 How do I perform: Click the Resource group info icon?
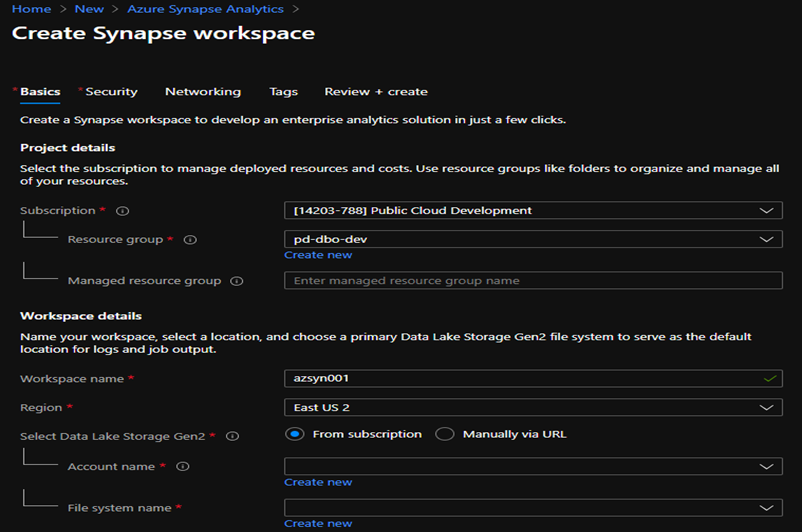[x=190, y=239]
